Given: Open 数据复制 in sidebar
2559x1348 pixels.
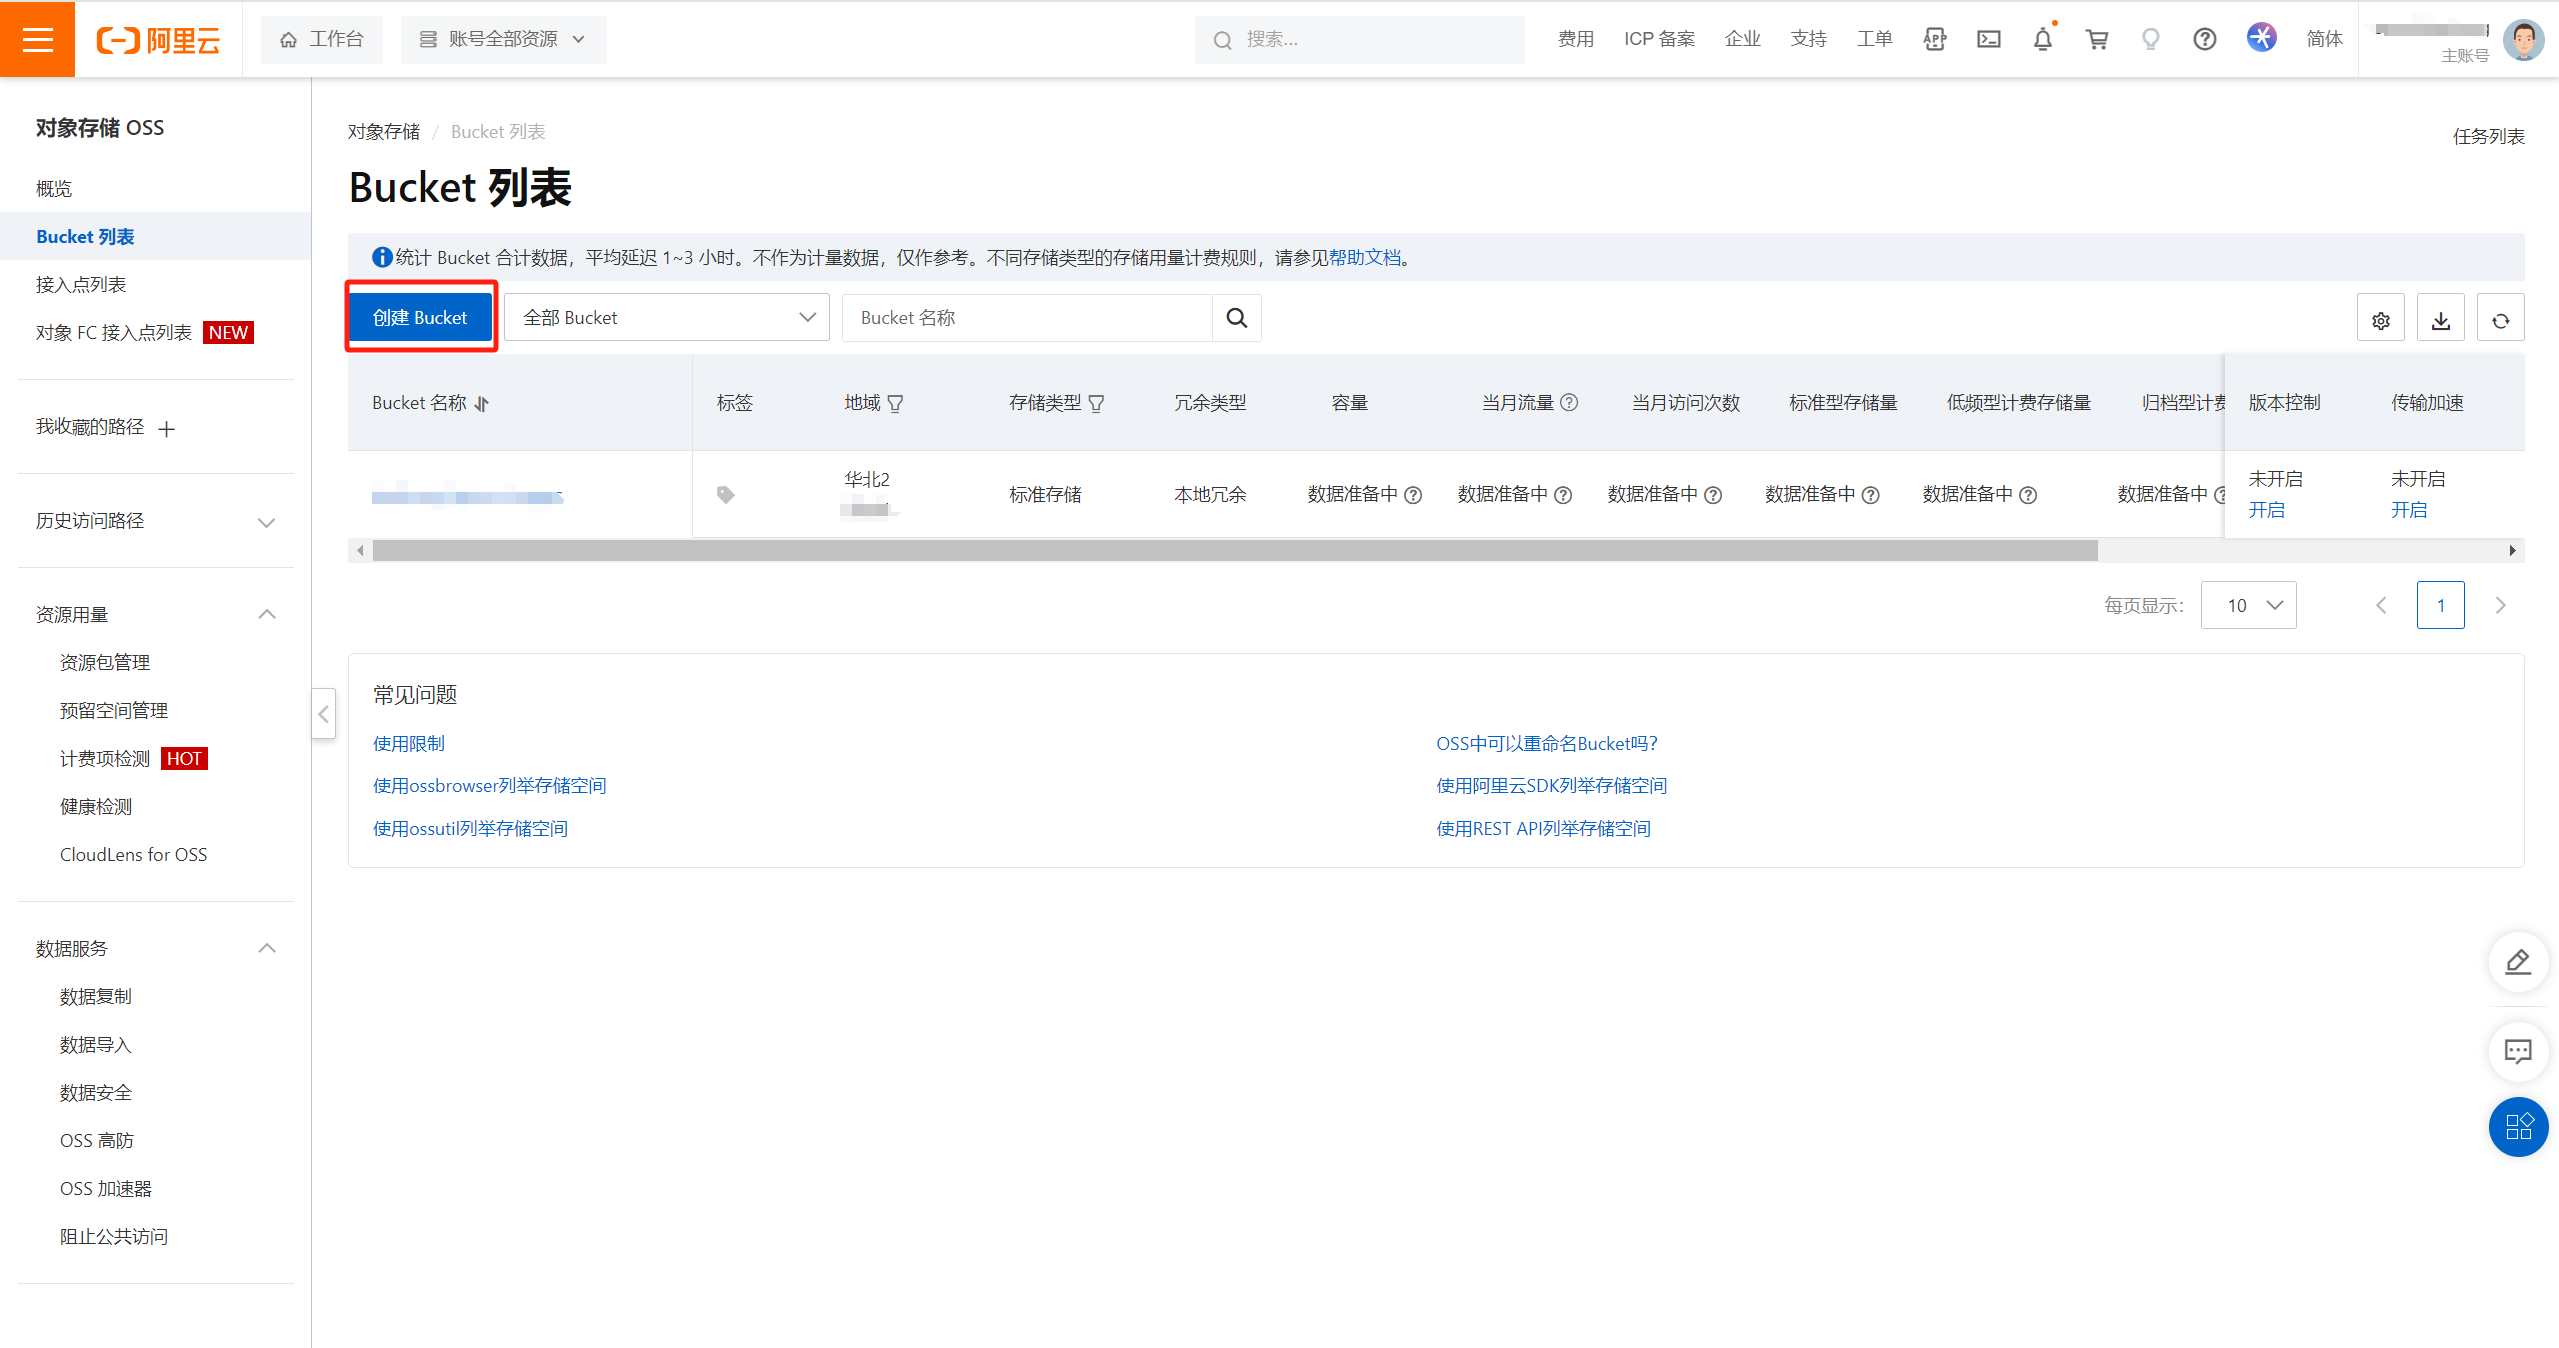Looking at the screenshot, I should tap(96, 997).
